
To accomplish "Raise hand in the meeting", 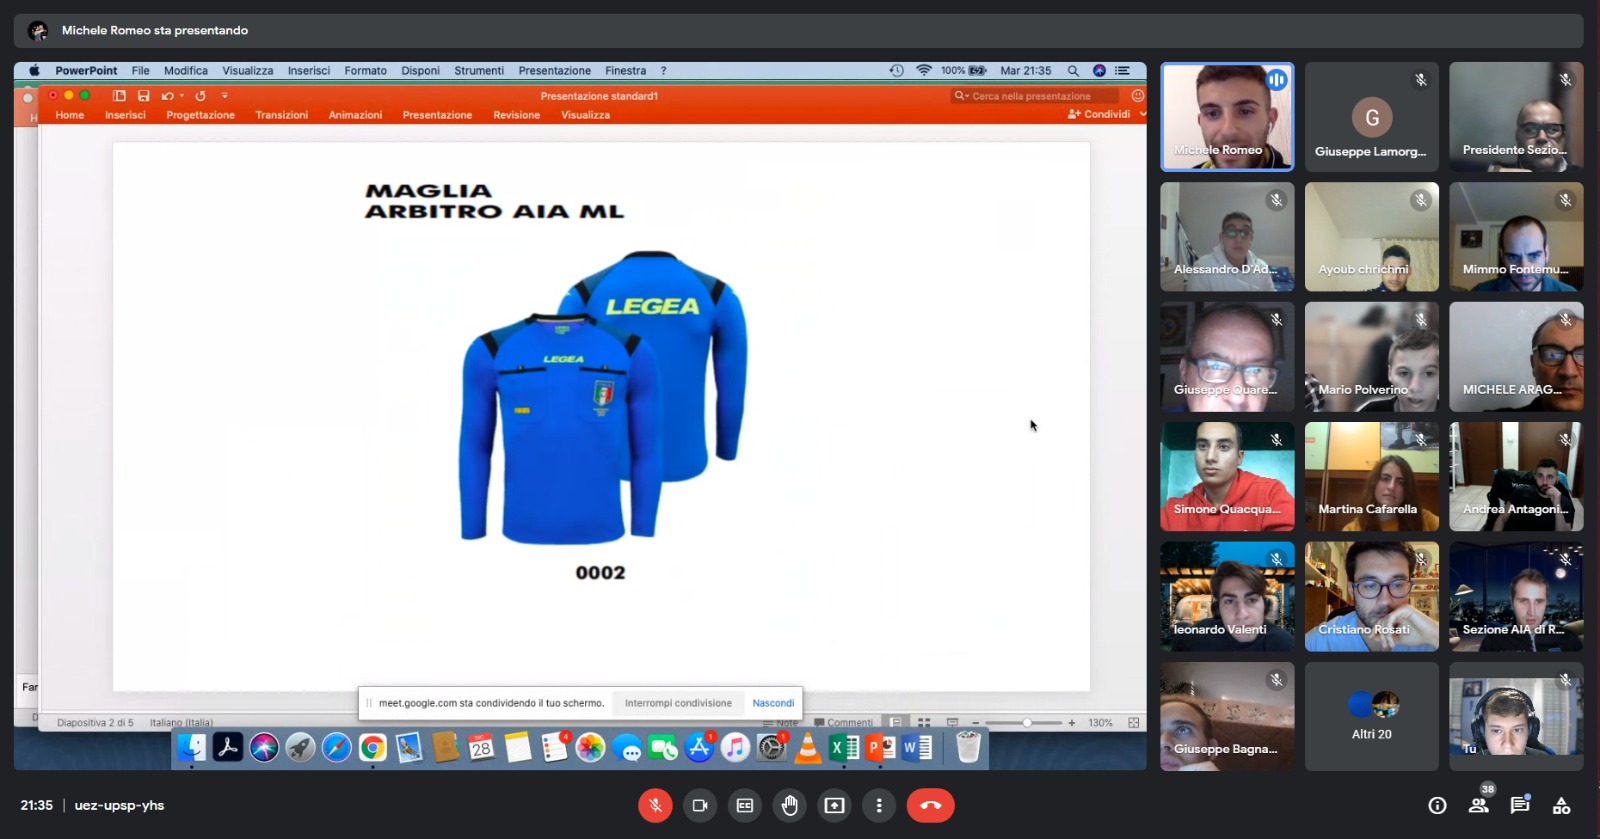I will pyautogui.click(x=790, y=805).
